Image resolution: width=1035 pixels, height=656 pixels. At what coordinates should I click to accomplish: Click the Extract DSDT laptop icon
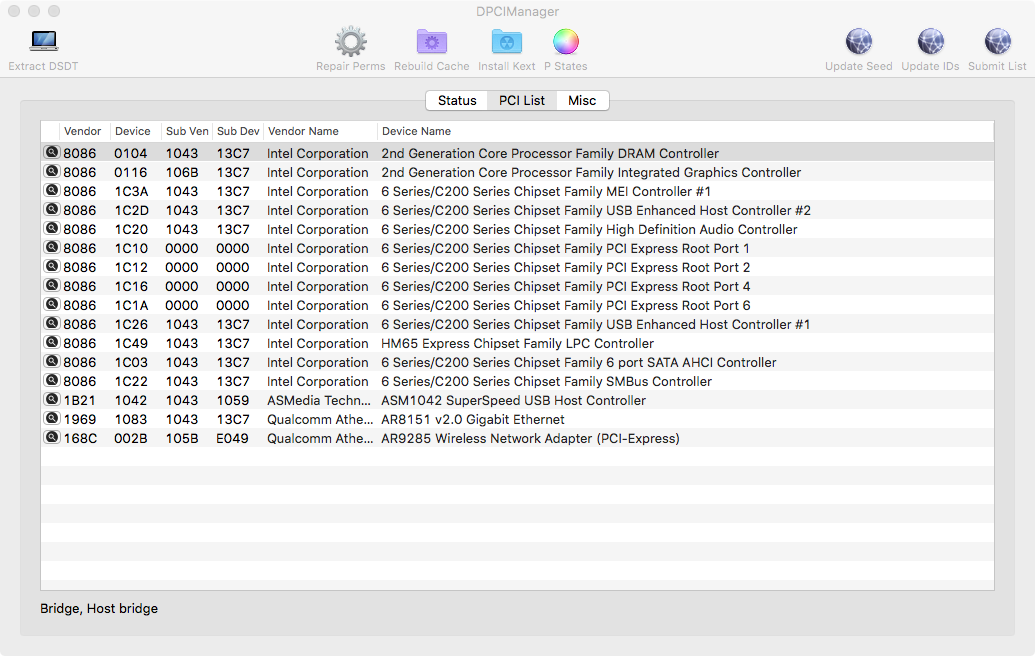pyautogui.click(x=44, y=42)
